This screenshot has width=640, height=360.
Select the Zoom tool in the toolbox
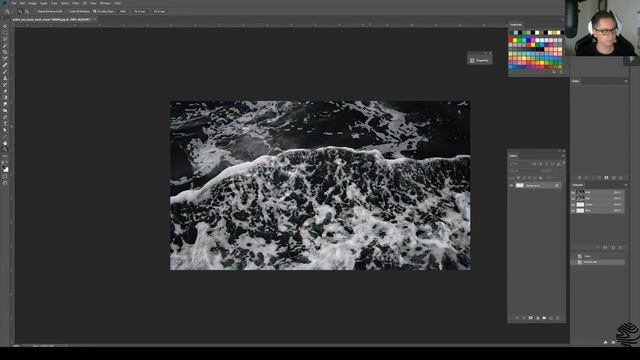[5, 149]
